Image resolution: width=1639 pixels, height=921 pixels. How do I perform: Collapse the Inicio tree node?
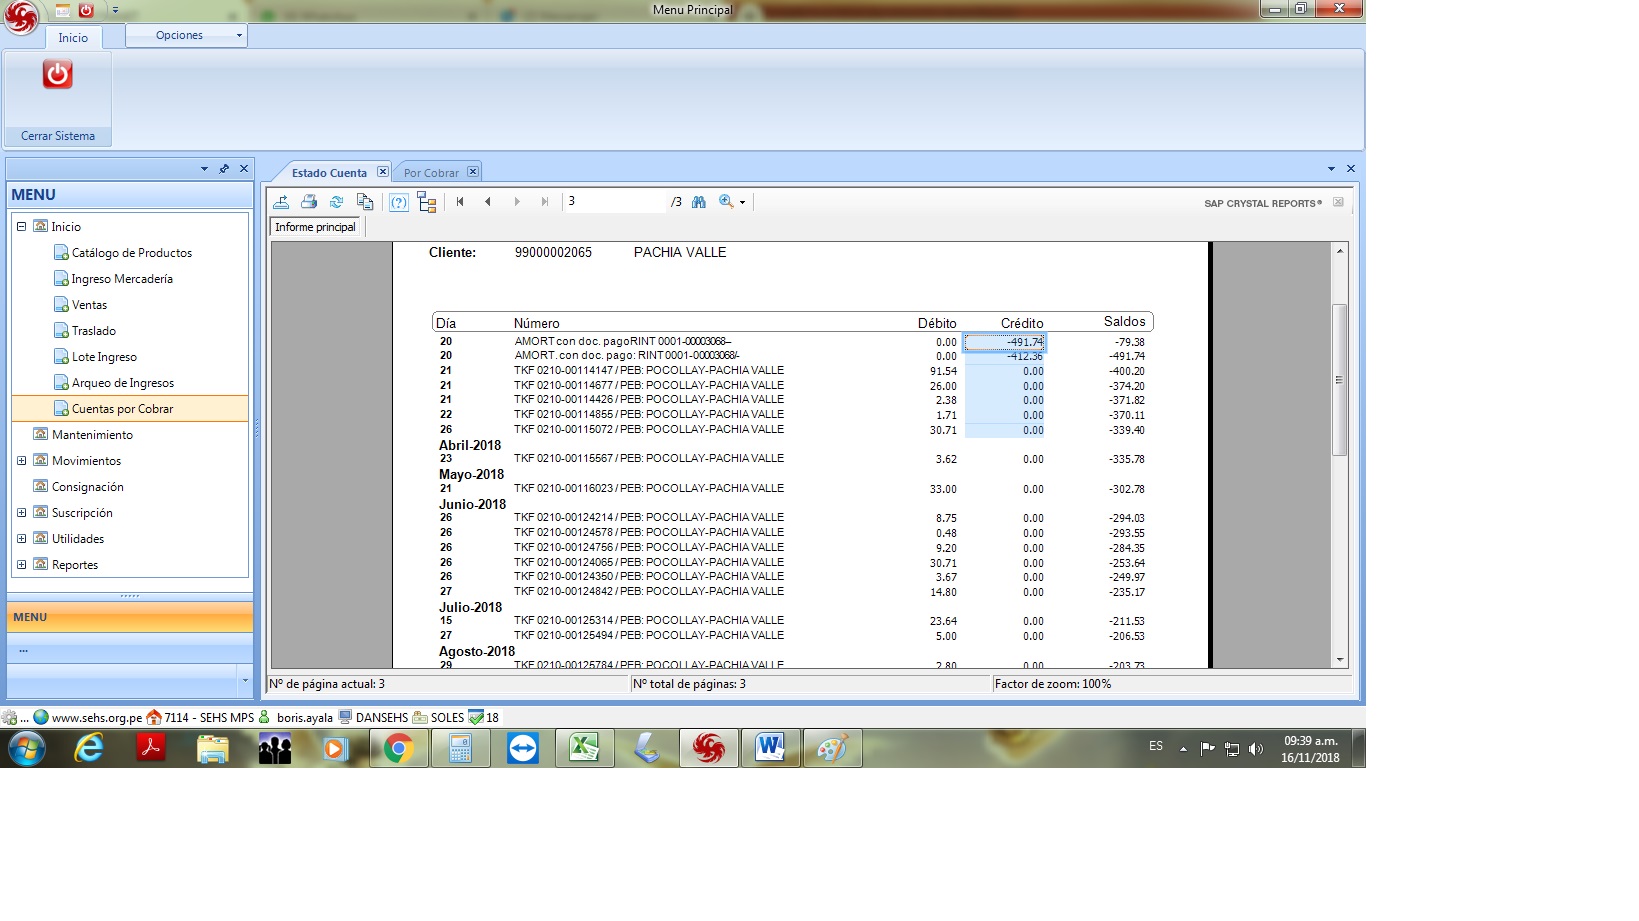(x=21, y=227)
